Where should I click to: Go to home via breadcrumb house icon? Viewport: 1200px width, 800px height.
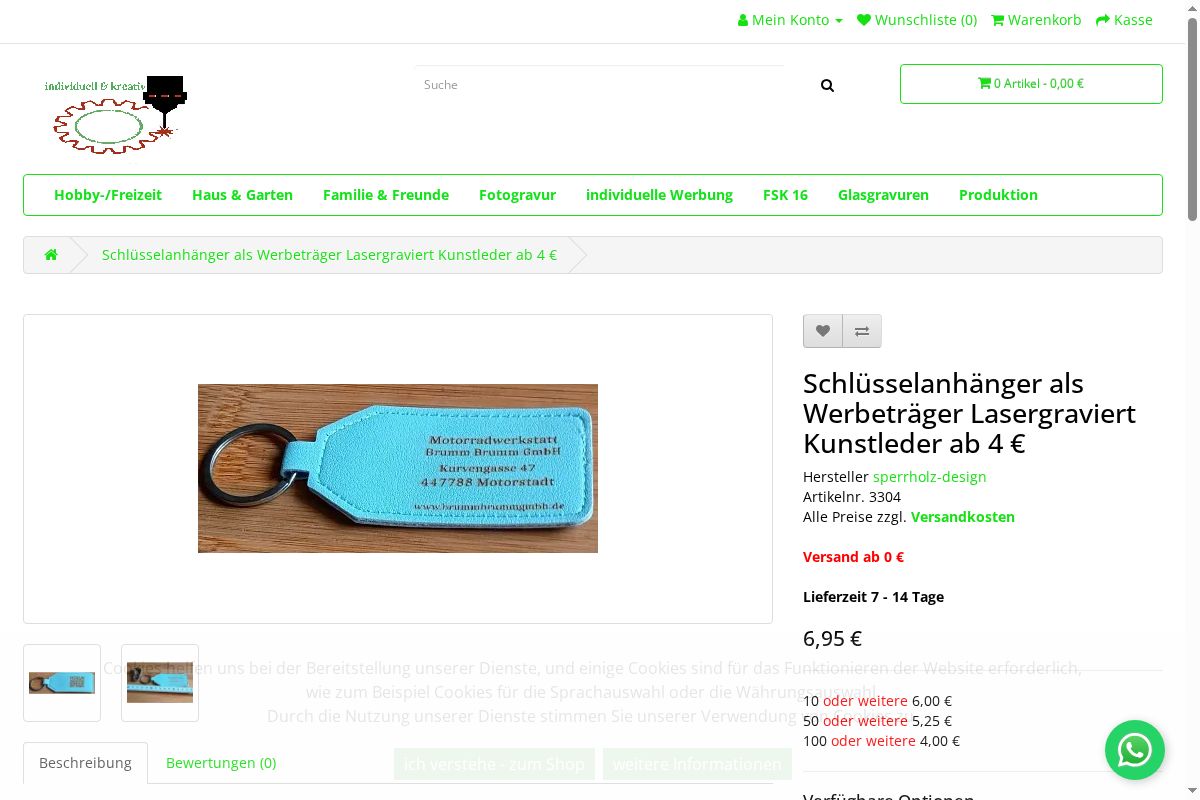[x=51, y=254]
